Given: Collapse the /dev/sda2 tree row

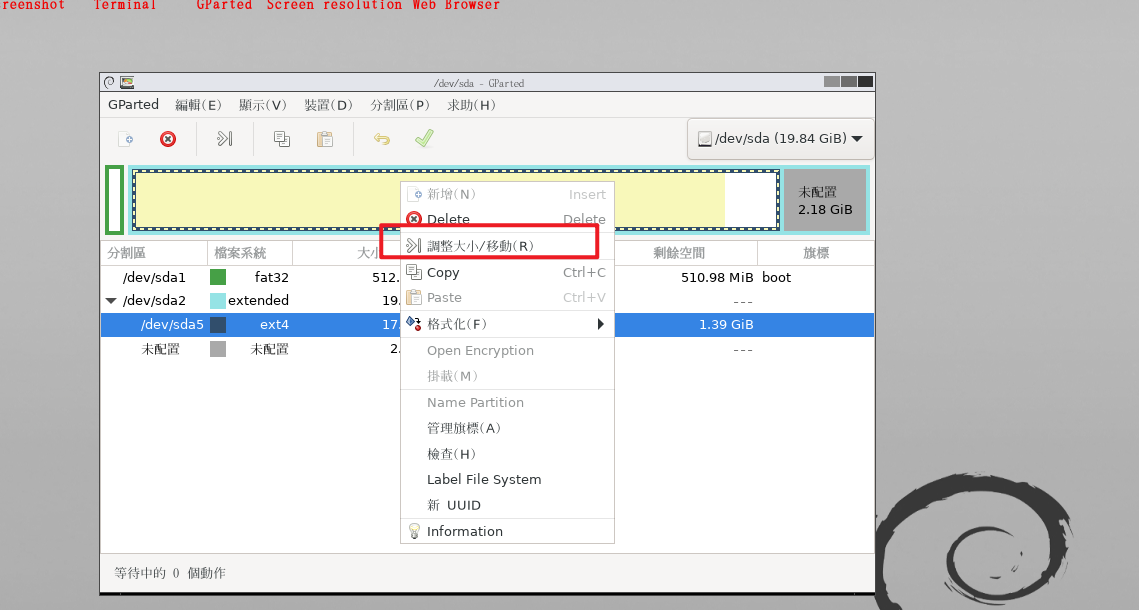Looking at the screenshot, I should [111, 301].
